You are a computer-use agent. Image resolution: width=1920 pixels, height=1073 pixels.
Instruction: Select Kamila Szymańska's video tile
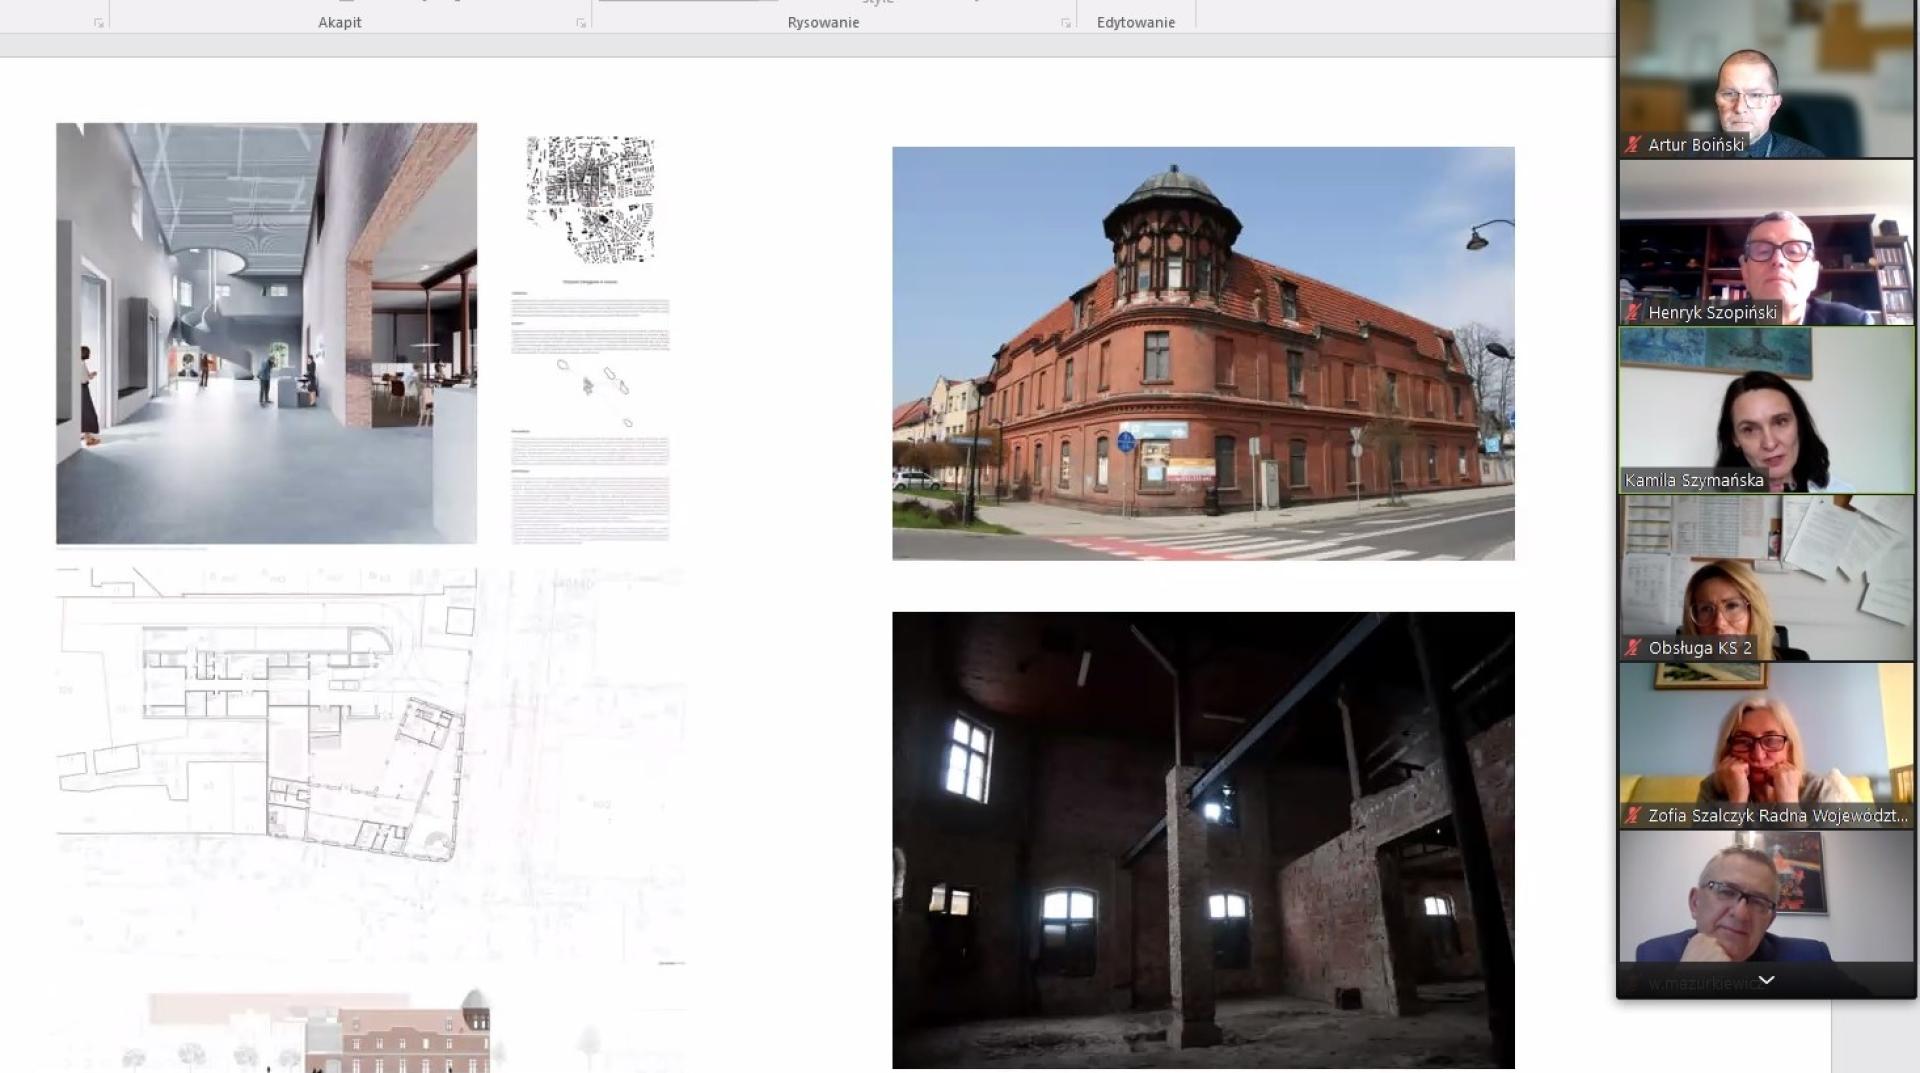pos(1766,411)
